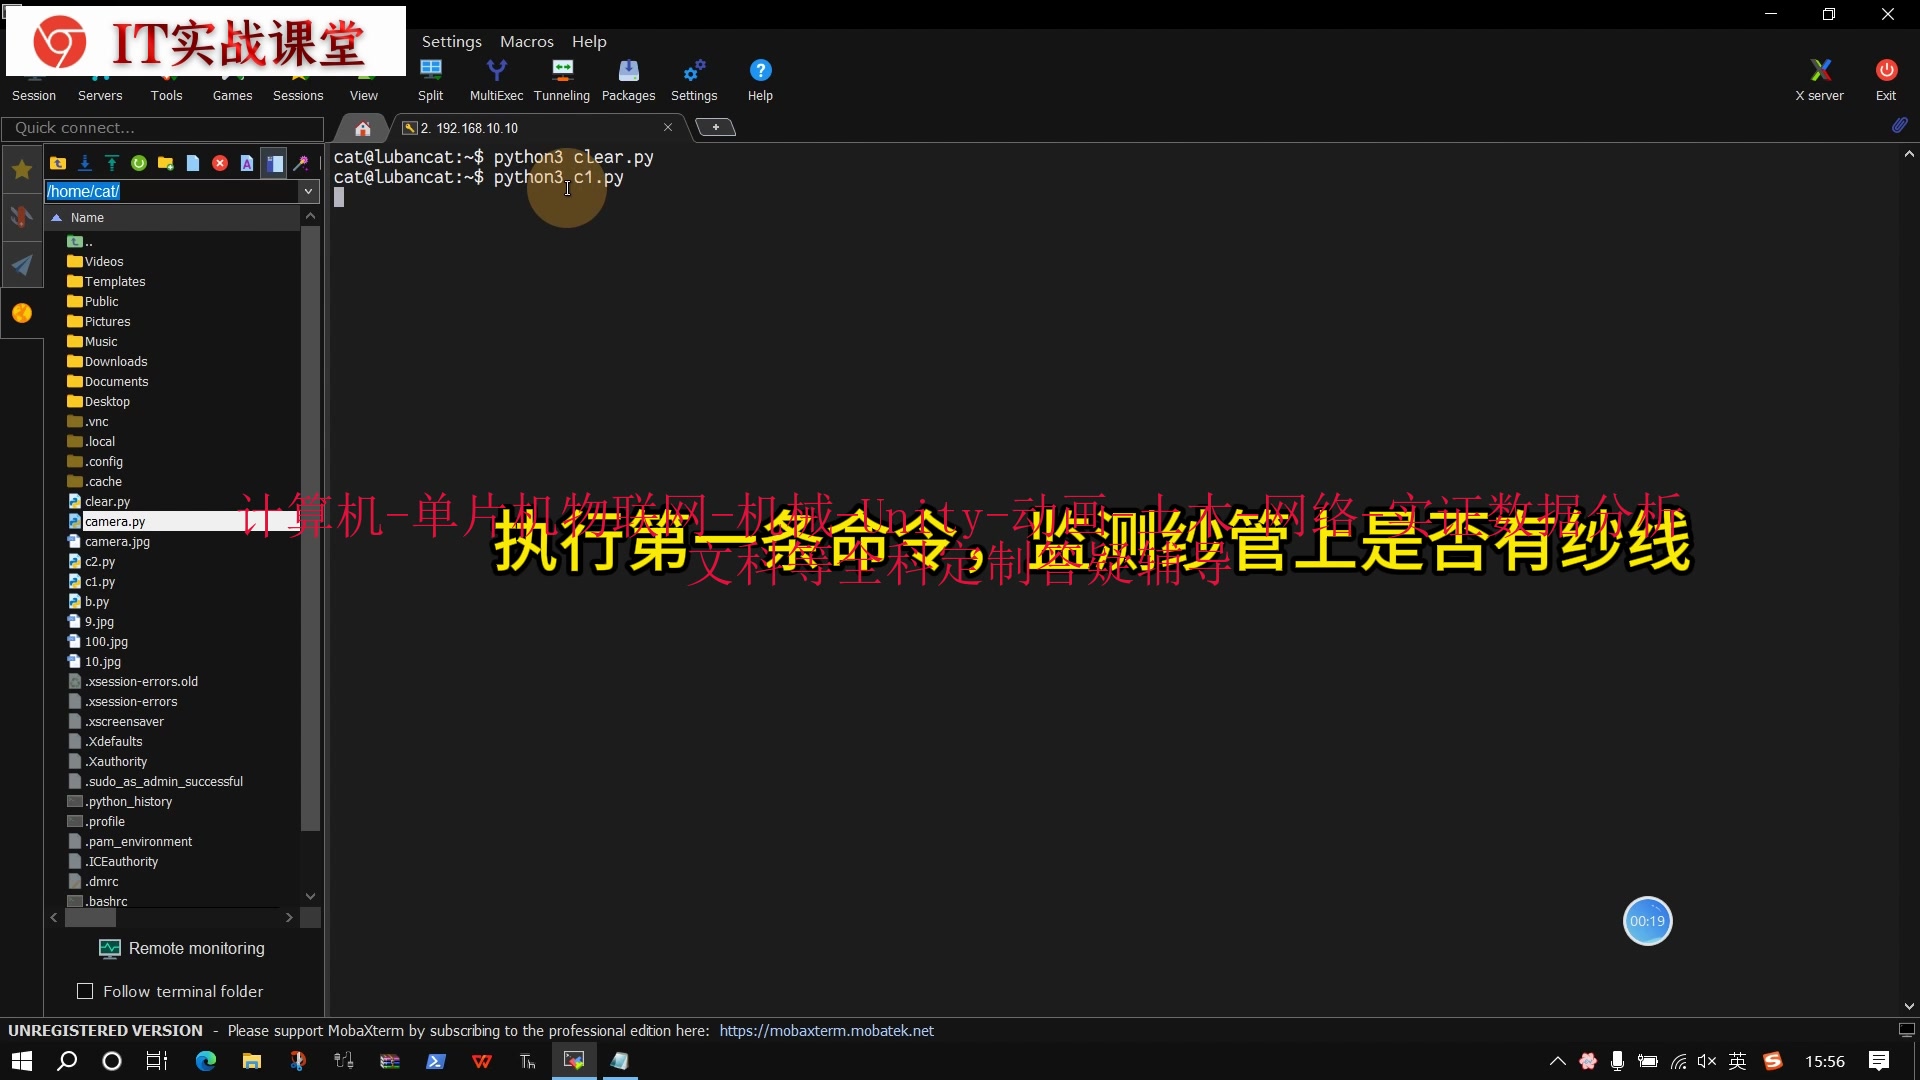Open the Games menu item

point(232,95)
